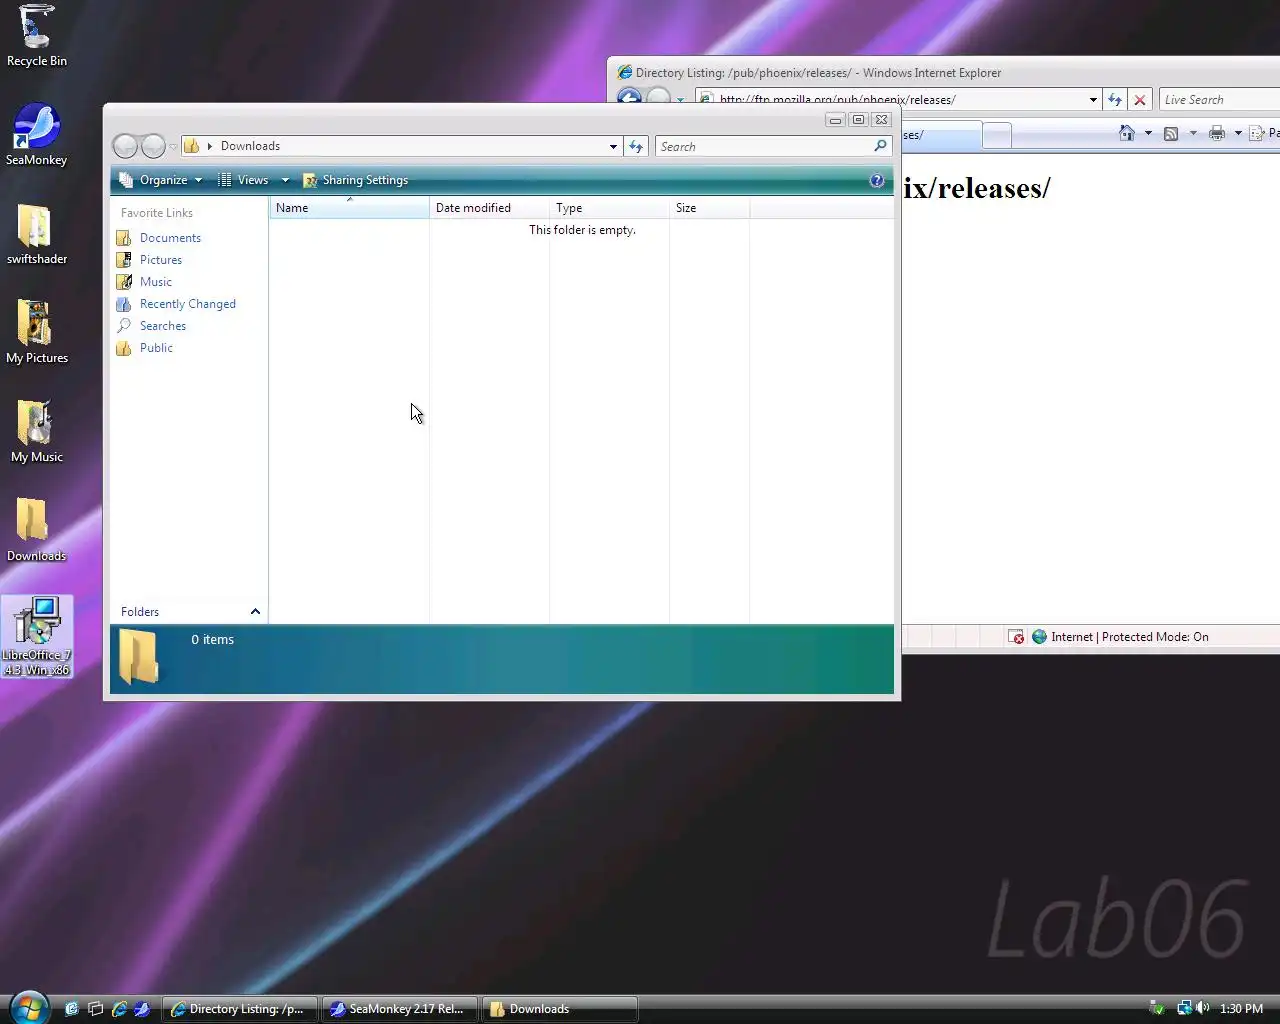Select the LibreOffice installer desktop icon

coord(36,637)
